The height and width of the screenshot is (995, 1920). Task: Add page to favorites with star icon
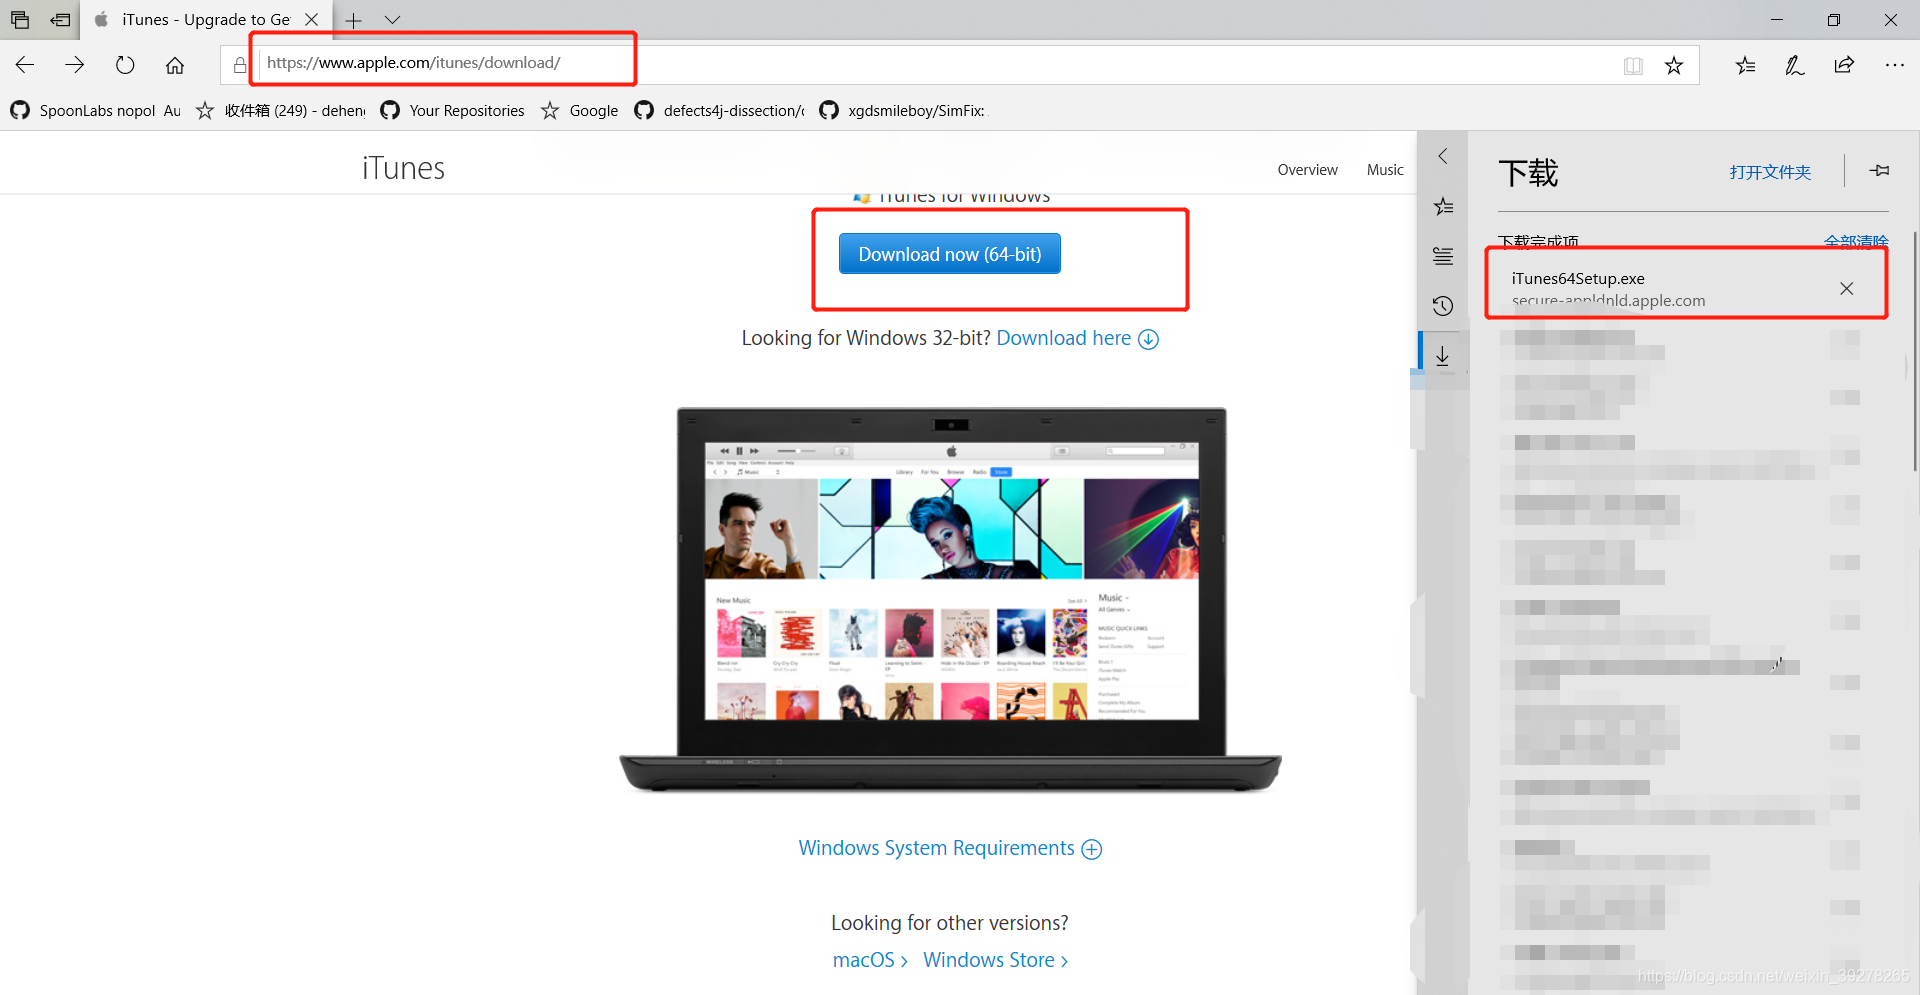click(x=1674, y=65)
